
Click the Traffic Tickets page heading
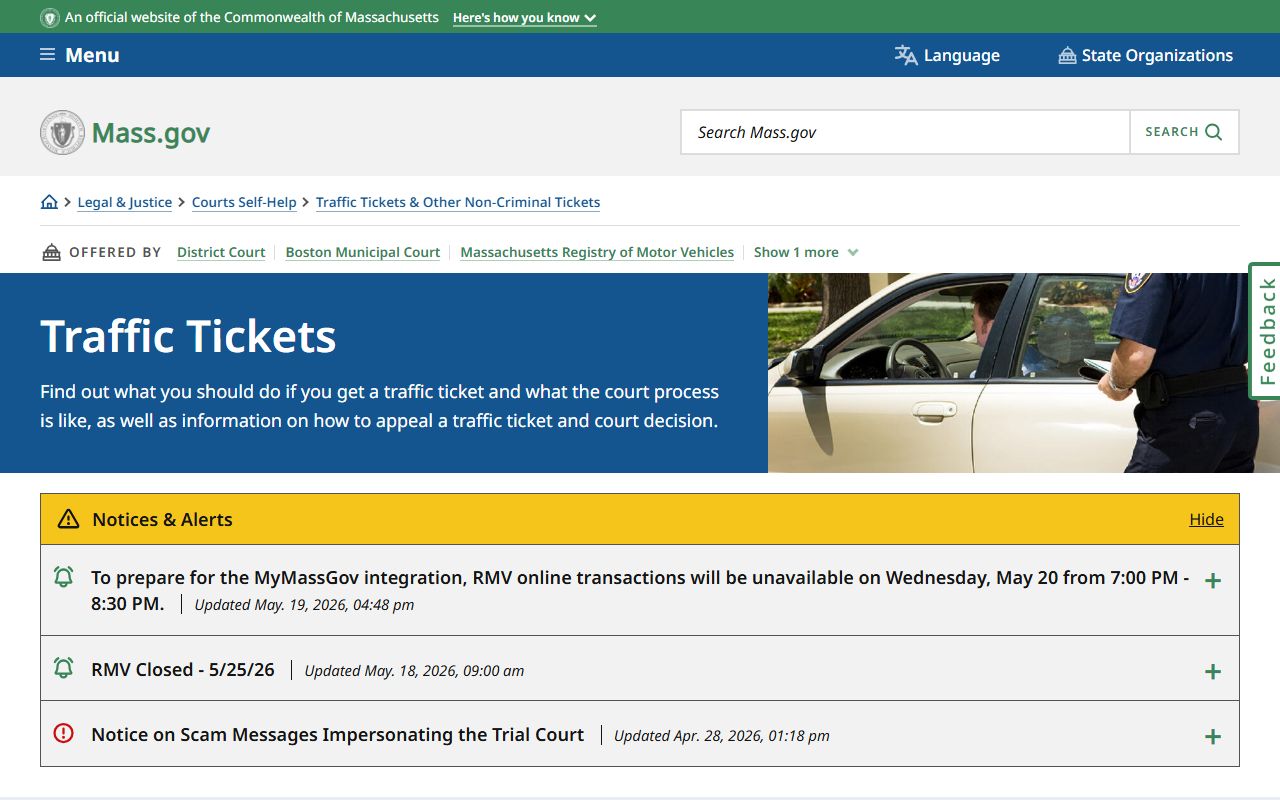click(x=188, y=336)
